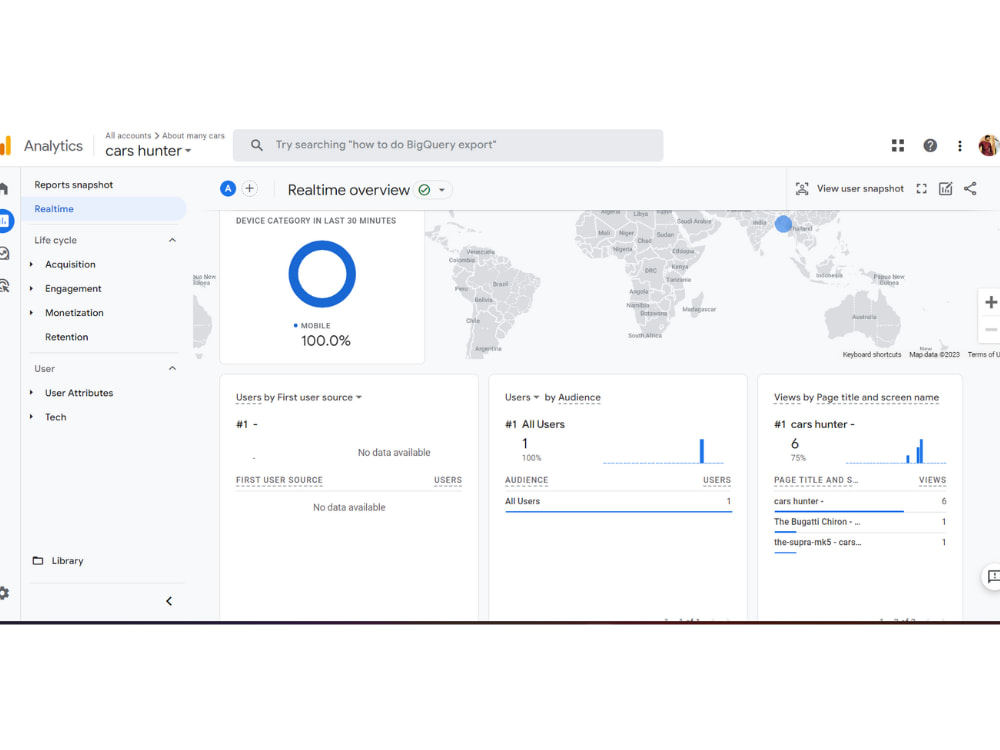Click the customize report chart-edit icon

coord(945,189)
